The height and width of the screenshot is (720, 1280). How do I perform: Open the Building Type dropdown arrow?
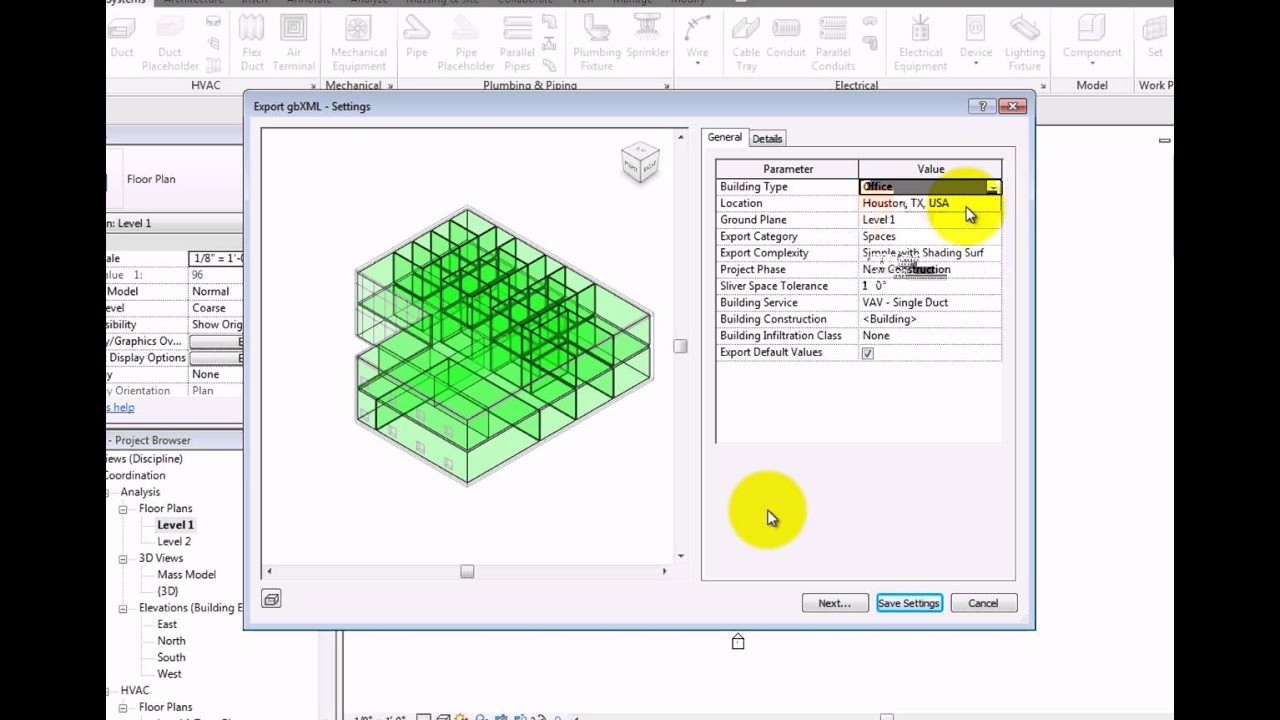pos(992,187)
